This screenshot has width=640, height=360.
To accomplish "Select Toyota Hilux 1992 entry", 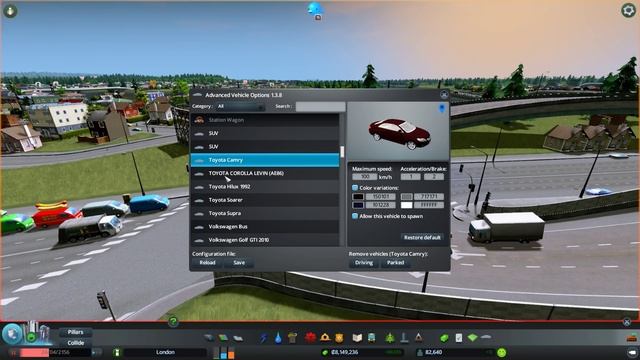I will click(264, 187).
